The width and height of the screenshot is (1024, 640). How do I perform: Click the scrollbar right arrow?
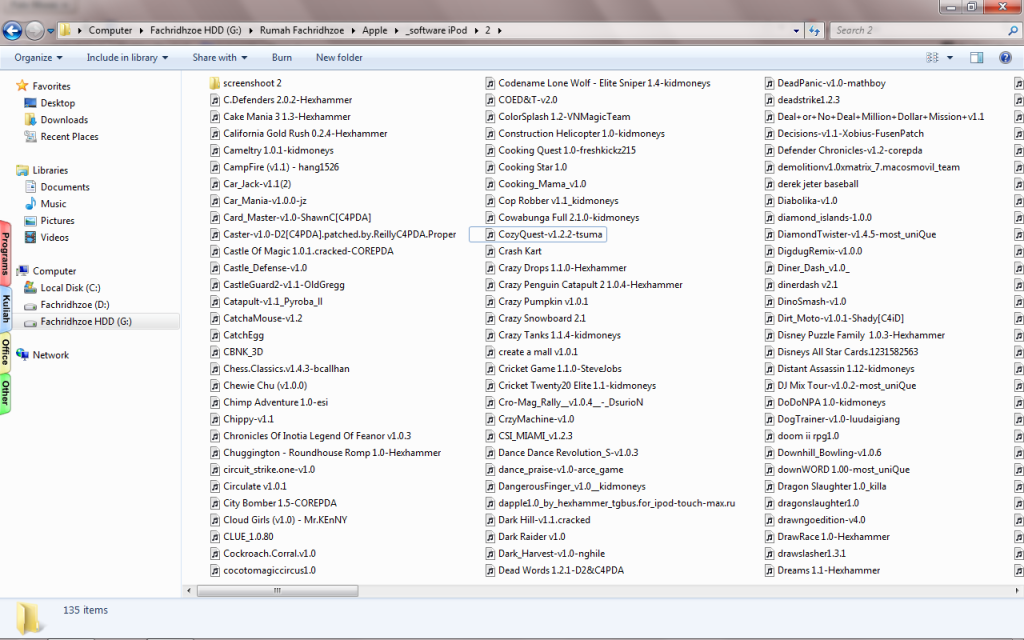pos(1016,590)
